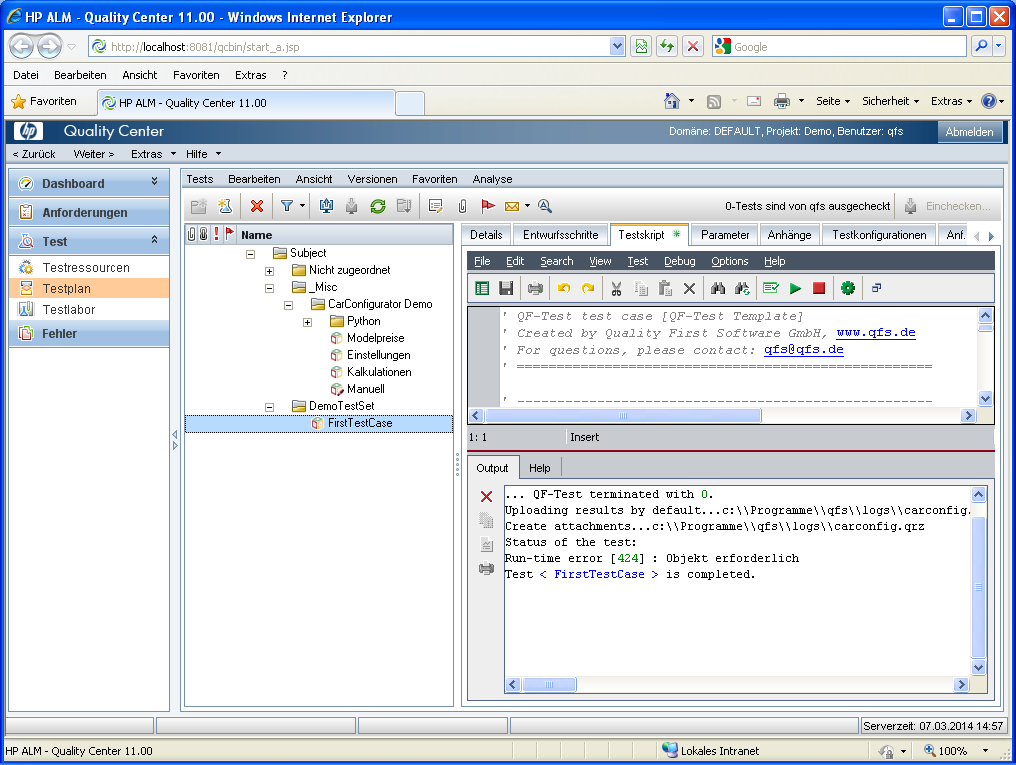Image resolution: width=1016 pixels, height=765 pixels.
Task: Click the find and replace binoculars icon
Action: coord(743,288)
